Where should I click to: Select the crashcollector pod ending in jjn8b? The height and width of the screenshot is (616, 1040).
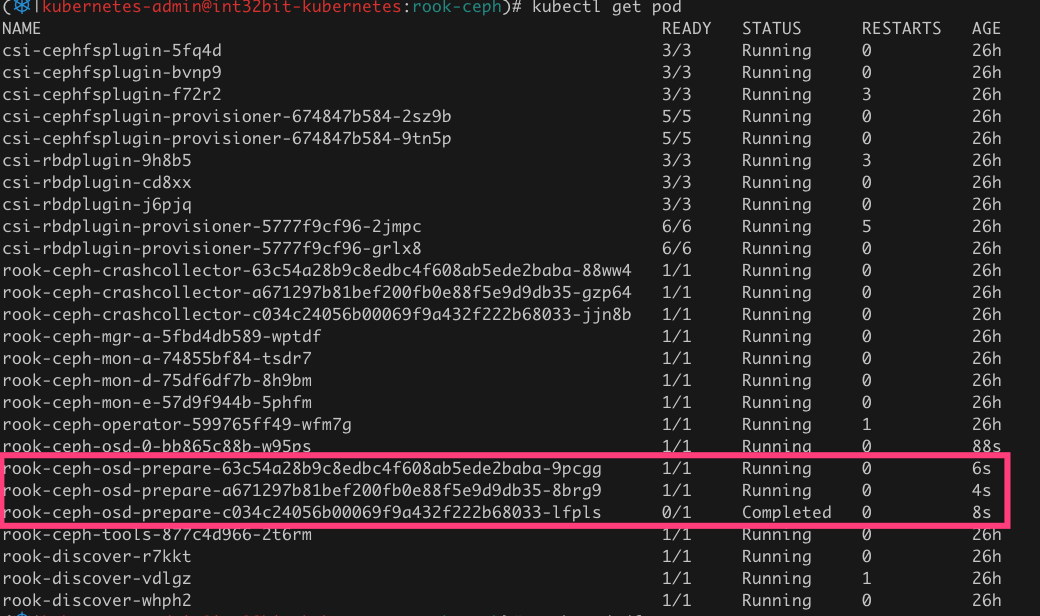(316, 314)
